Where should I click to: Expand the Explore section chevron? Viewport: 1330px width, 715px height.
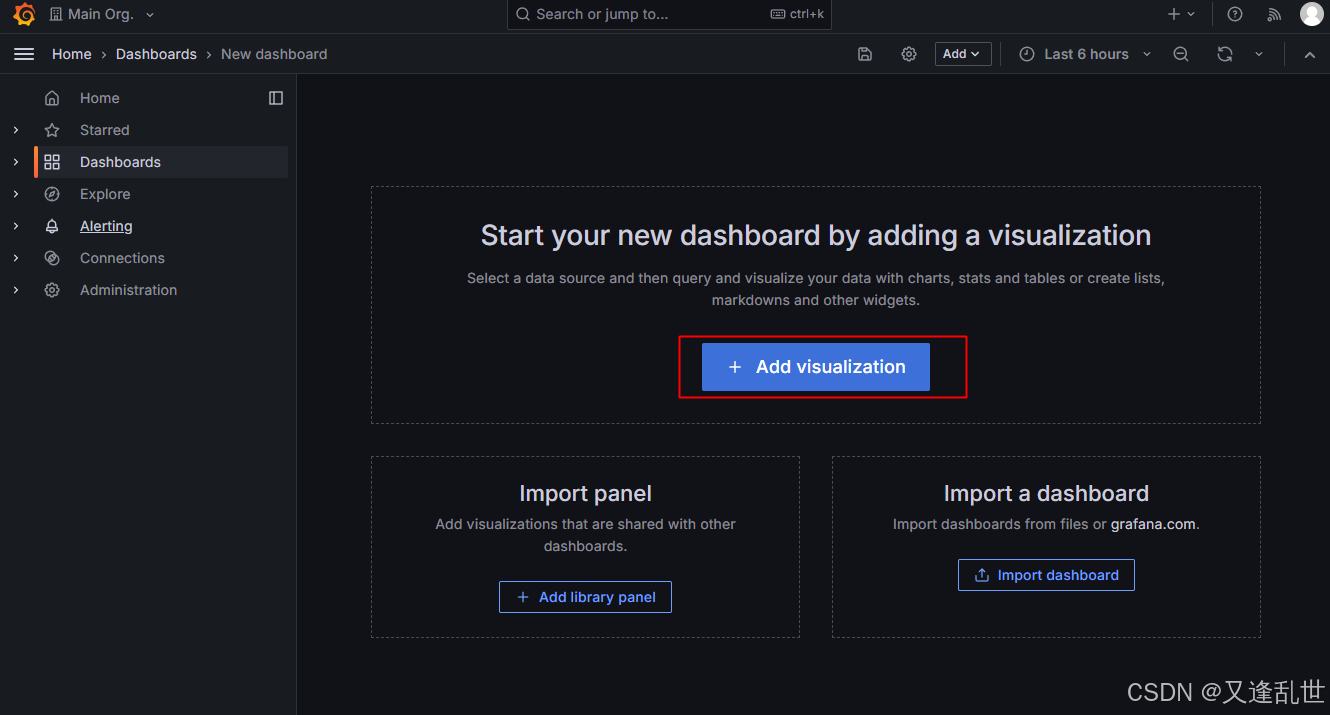(16, 194)
